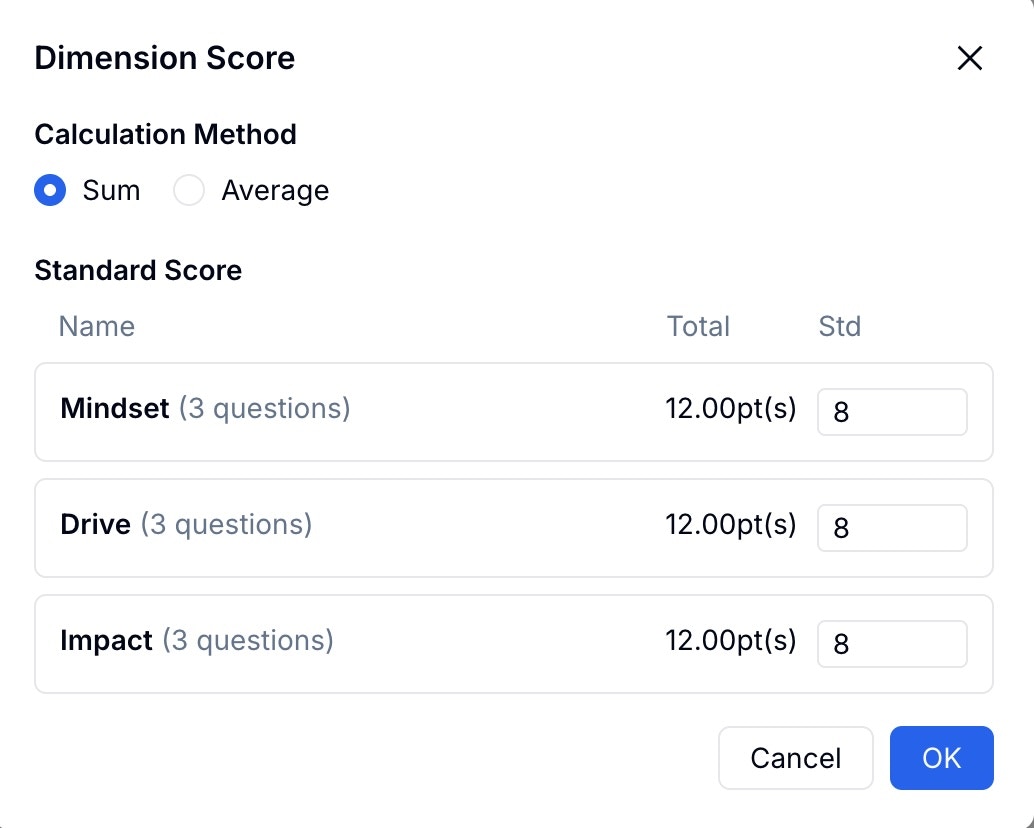Click the Mindset standard score input

tap(892, 412)
